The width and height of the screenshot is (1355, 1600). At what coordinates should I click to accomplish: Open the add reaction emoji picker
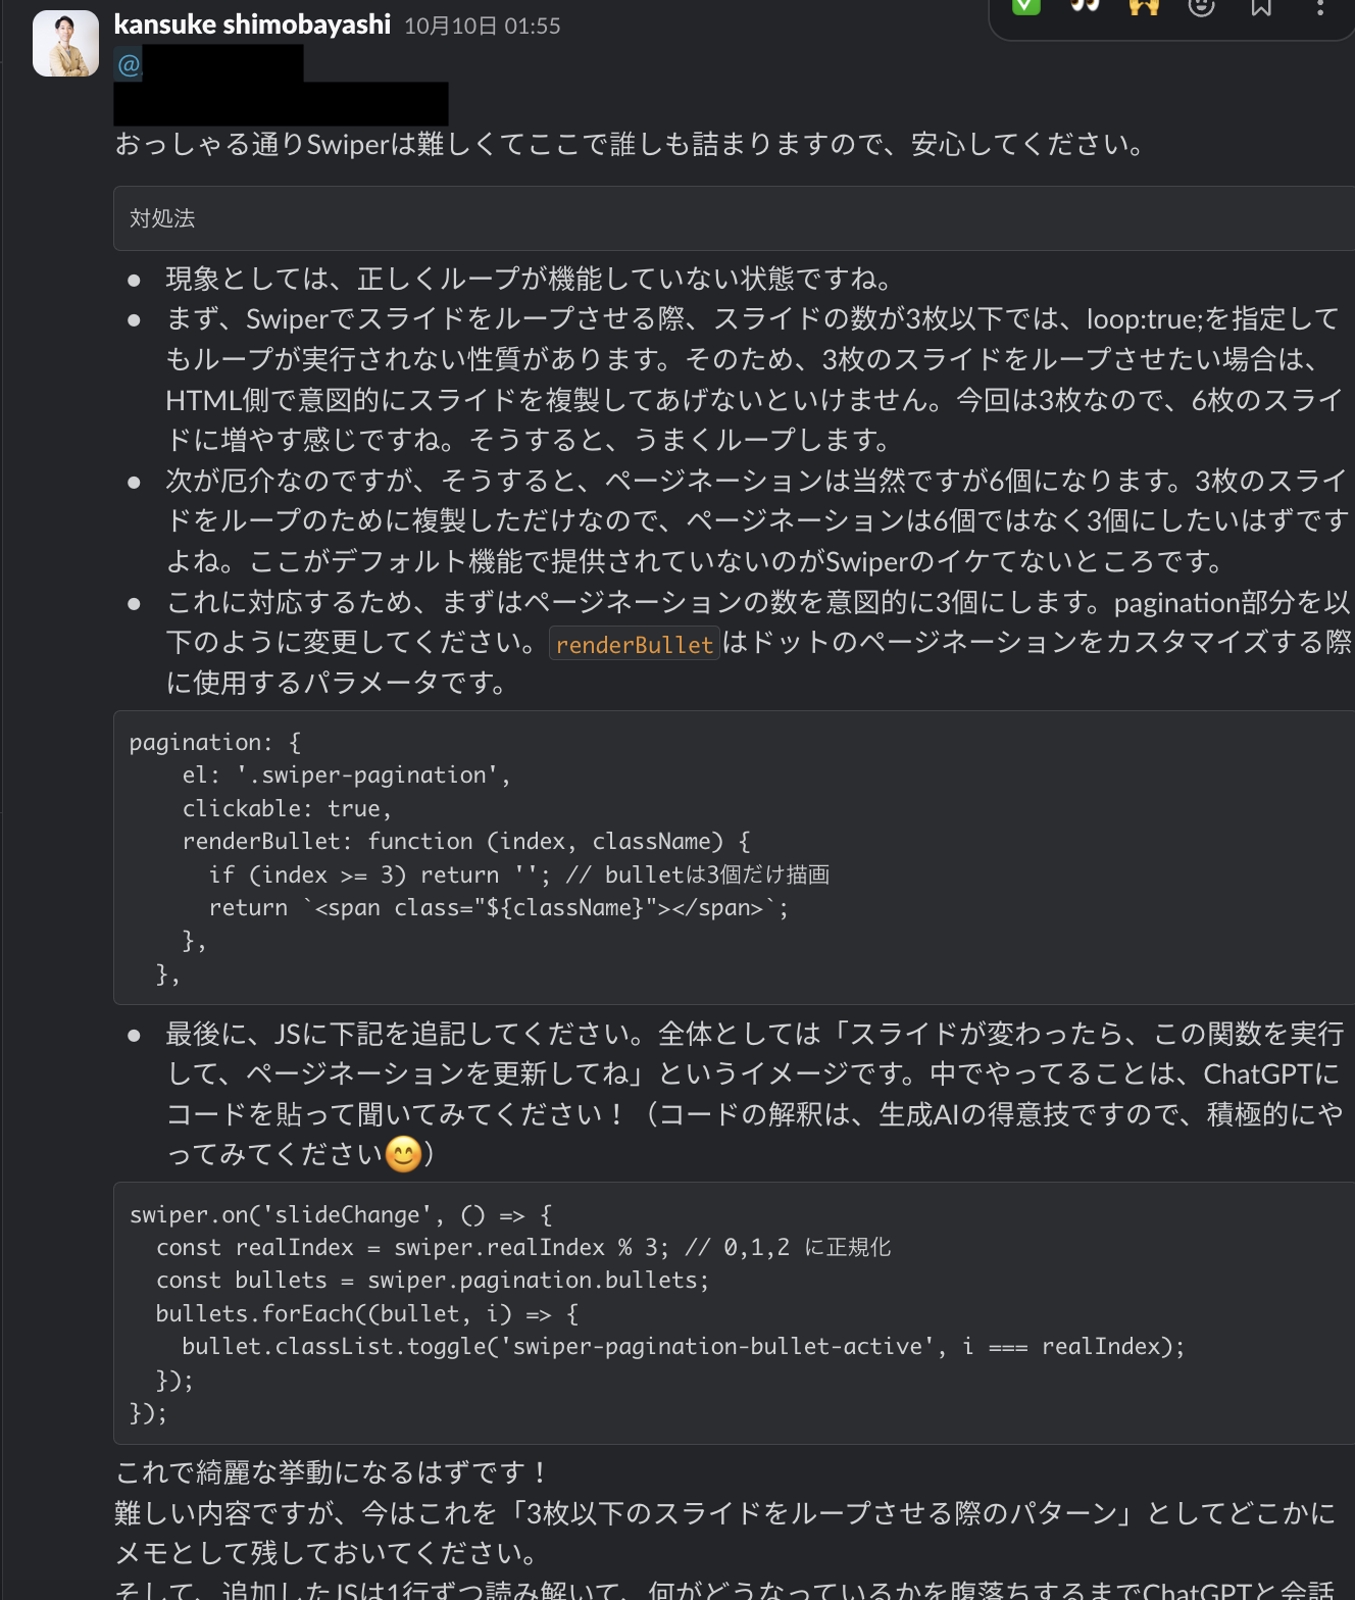[x=1202, y=7]
